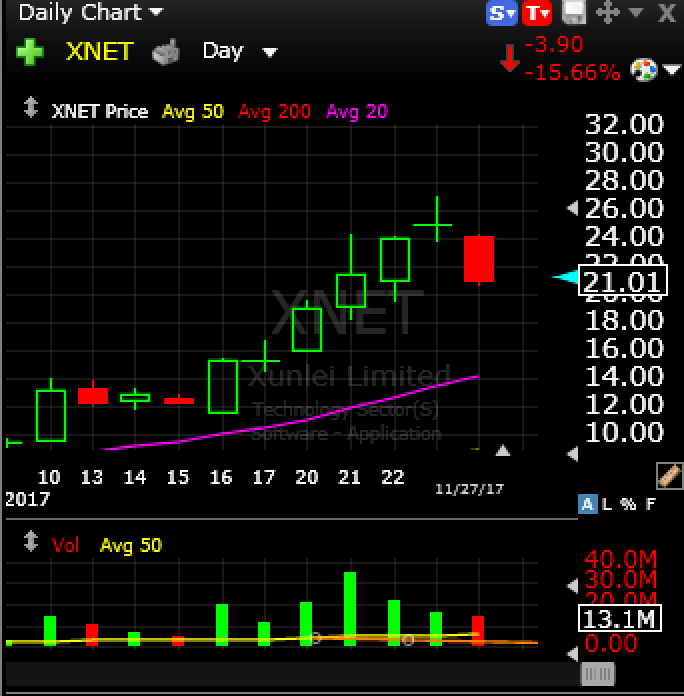The width and height of the screenshot is (684, 696).
Task: Click the price pane resize arrows icon
Action: tap(31, 107)
